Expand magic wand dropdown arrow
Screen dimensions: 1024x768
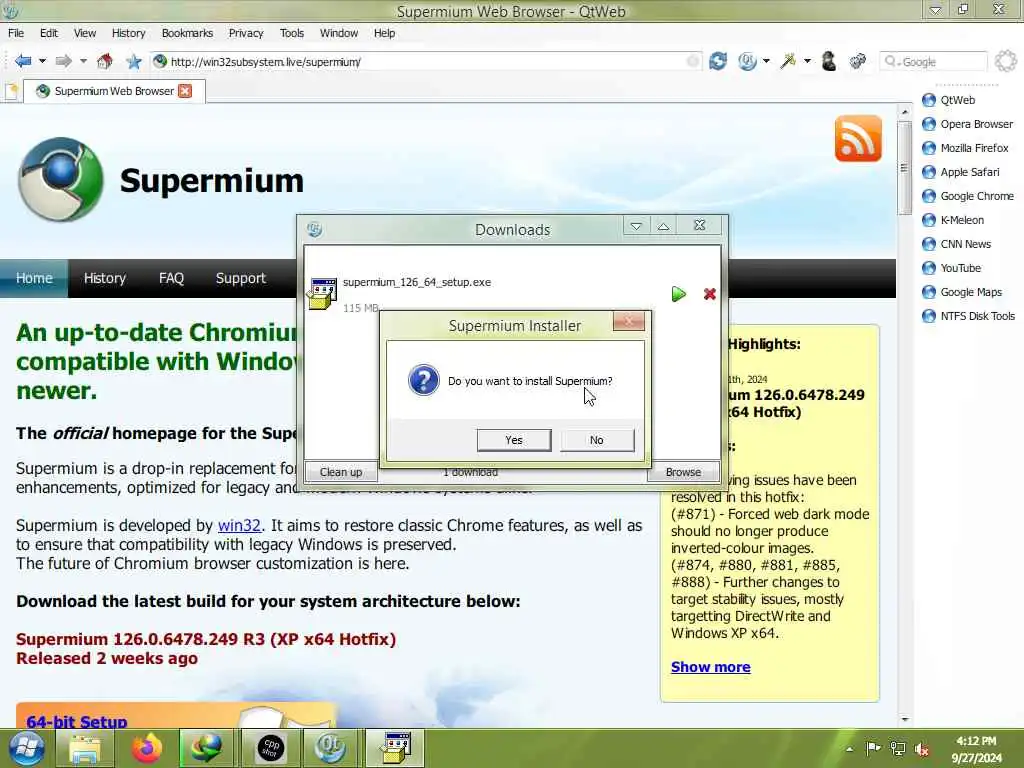[x=807, y=61]
